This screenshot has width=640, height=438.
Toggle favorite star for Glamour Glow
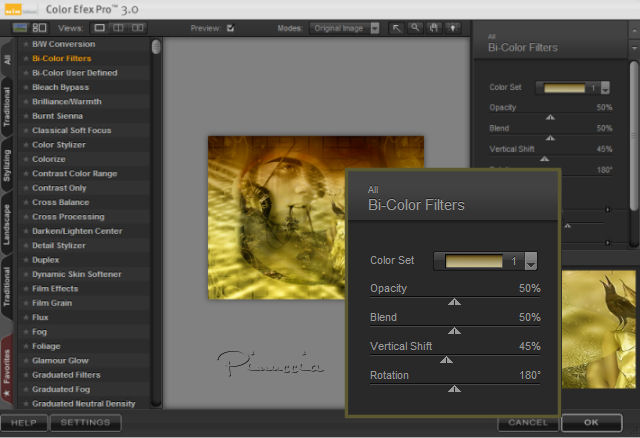pos(26,360)
